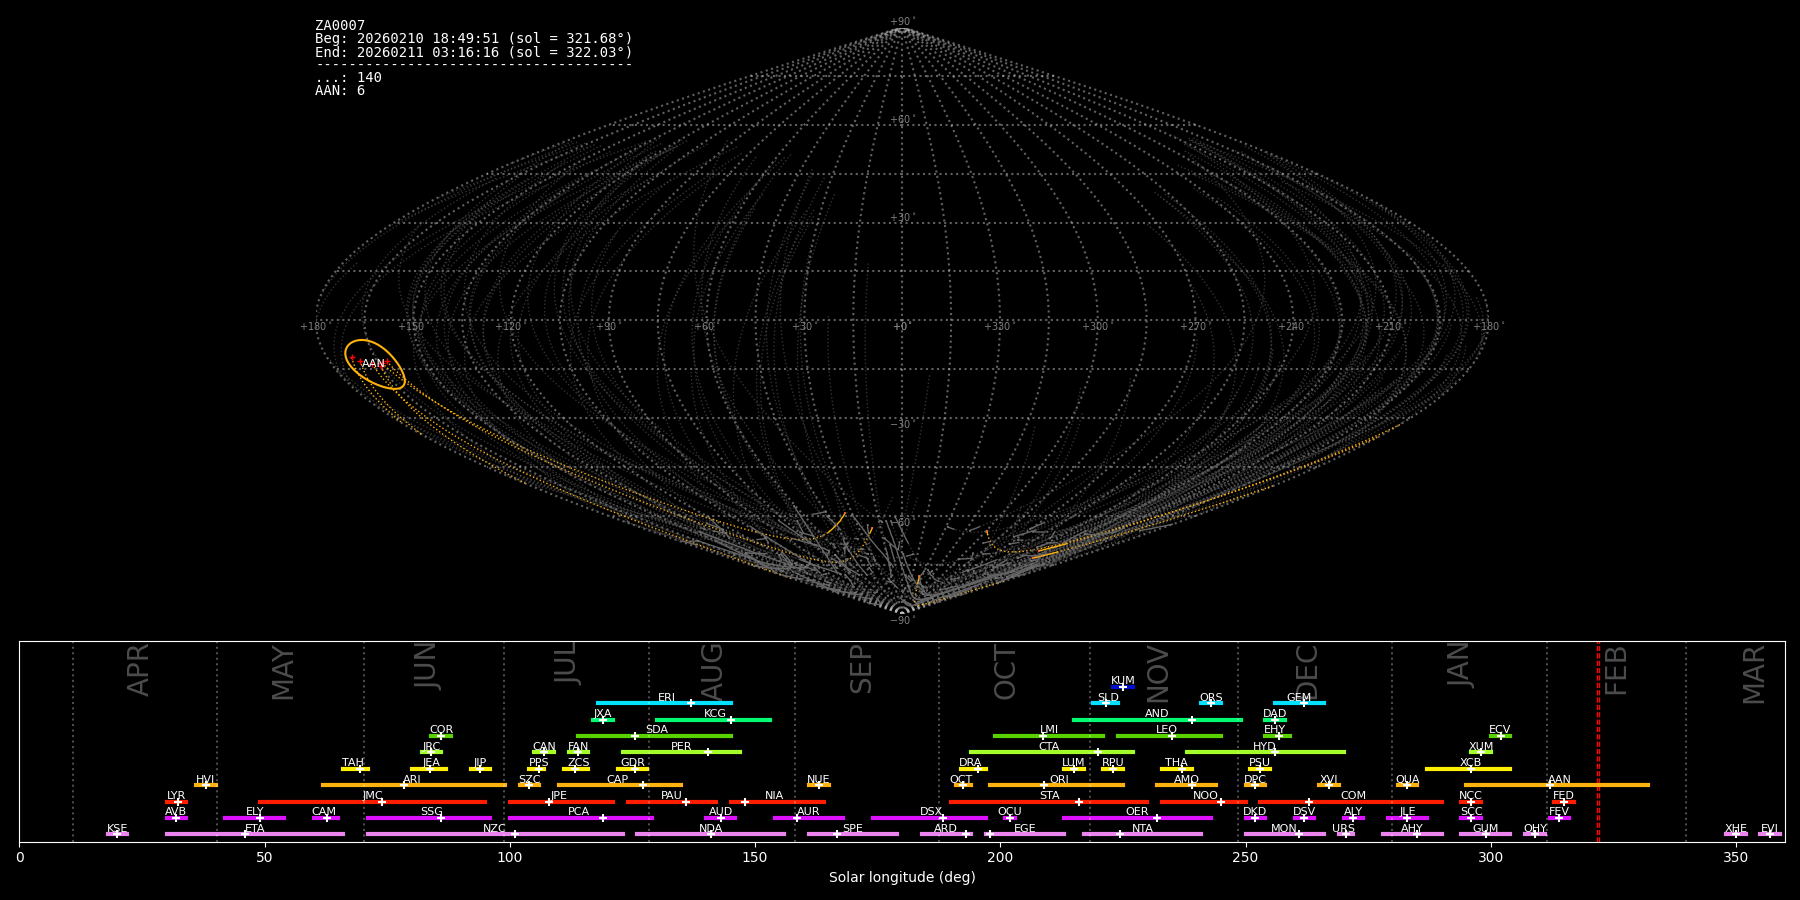This screenshot has height=900, width=1800.
Task: Click the LYR shower label
Action: 176,796
